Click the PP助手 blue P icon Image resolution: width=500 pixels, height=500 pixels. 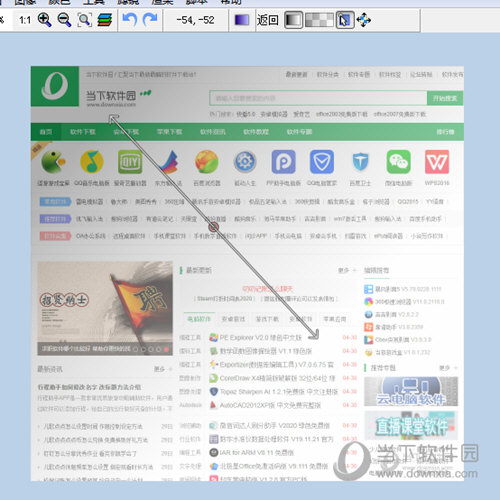pyautogui.click(x=283, y=162)
